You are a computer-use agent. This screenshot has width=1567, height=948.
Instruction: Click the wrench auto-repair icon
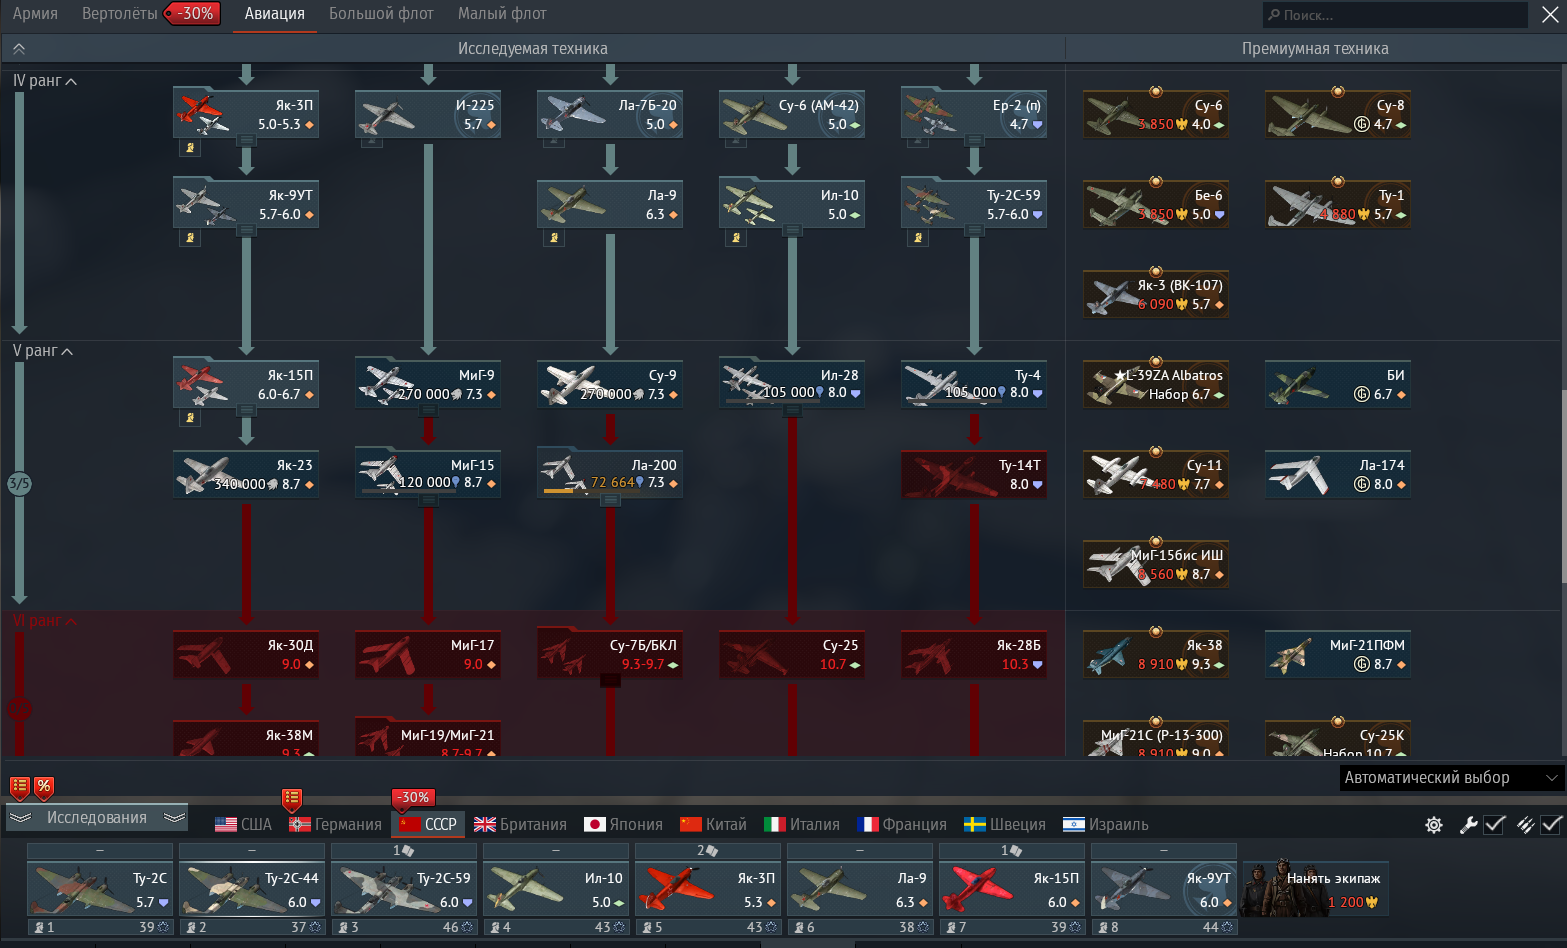click(x=1468, y=825)
